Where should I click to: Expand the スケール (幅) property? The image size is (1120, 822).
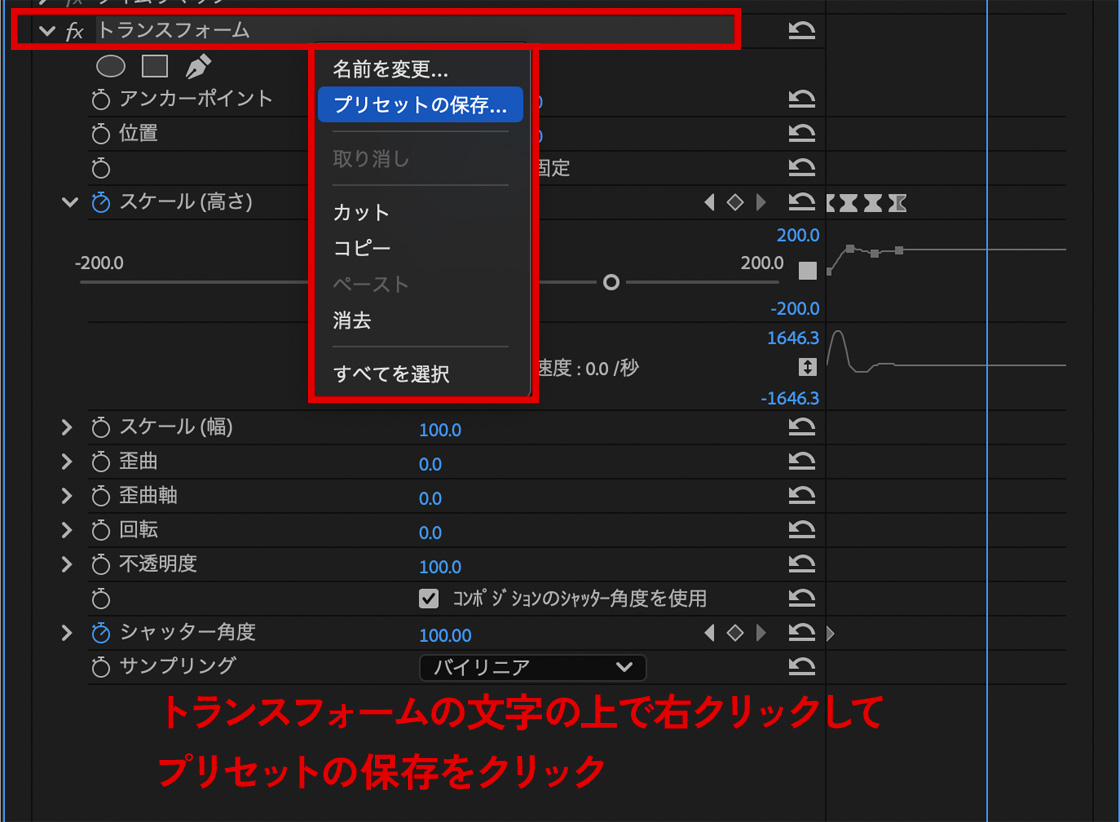point(67,428)
